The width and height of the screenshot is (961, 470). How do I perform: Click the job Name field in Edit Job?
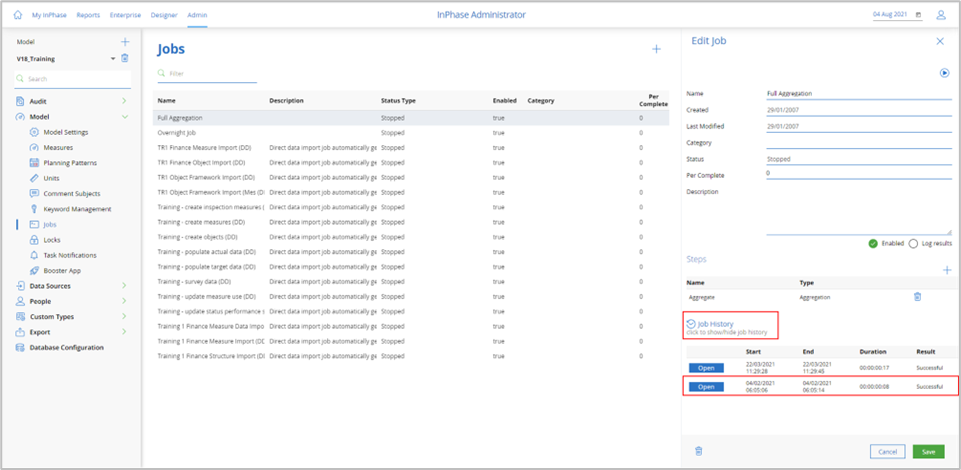coord(859,94)
